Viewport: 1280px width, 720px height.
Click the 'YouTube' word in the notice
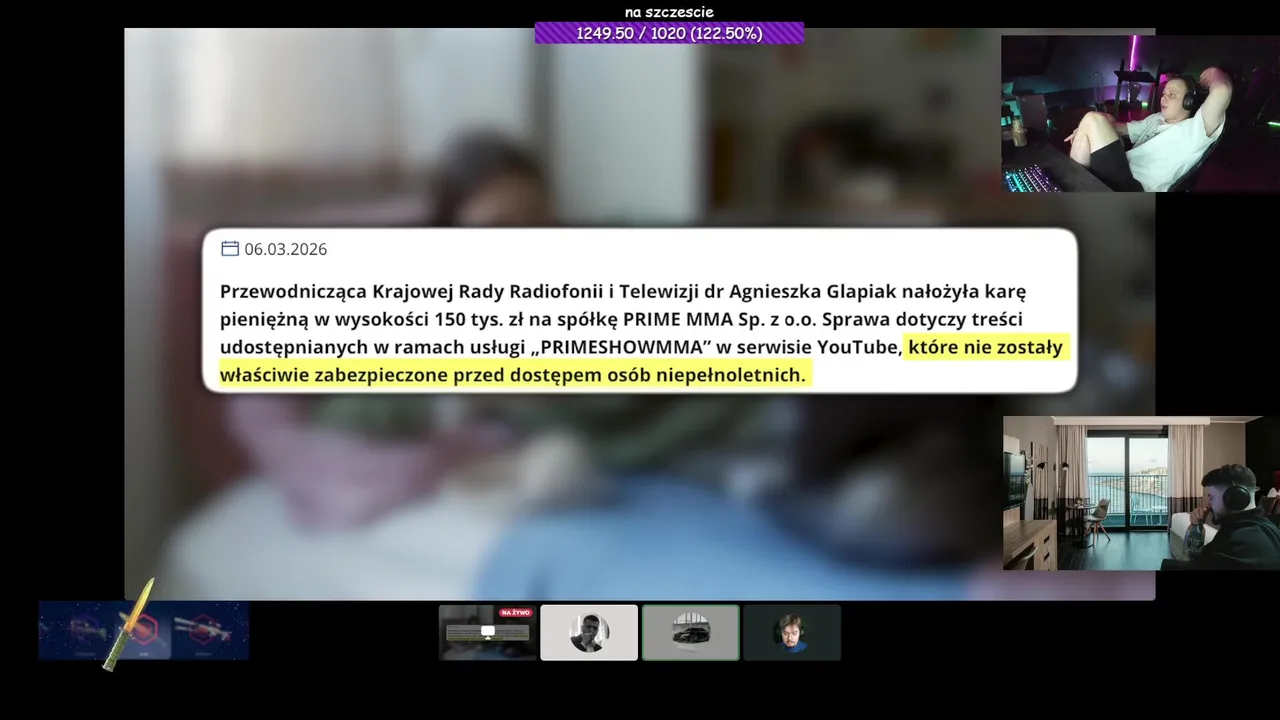857,347
